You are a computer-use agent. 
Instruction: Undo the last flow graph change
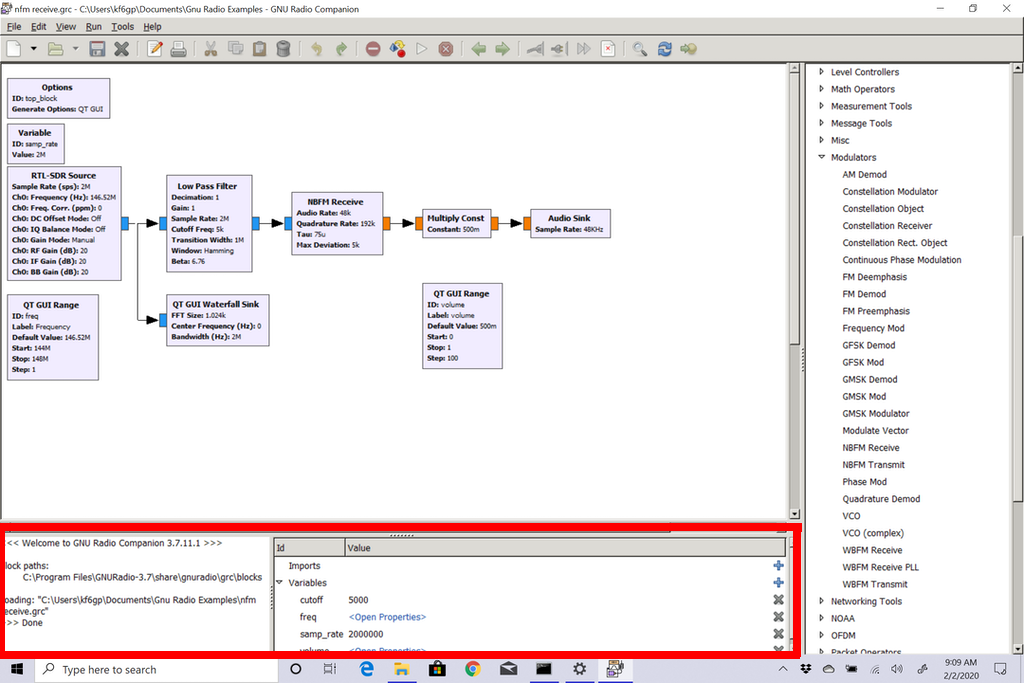click(317, 49)
